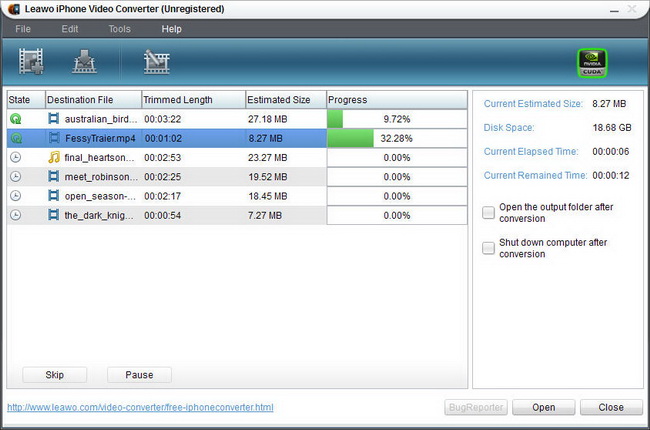Click the Pause button
This screenshot has width=650, height=430.
[139, 375]
